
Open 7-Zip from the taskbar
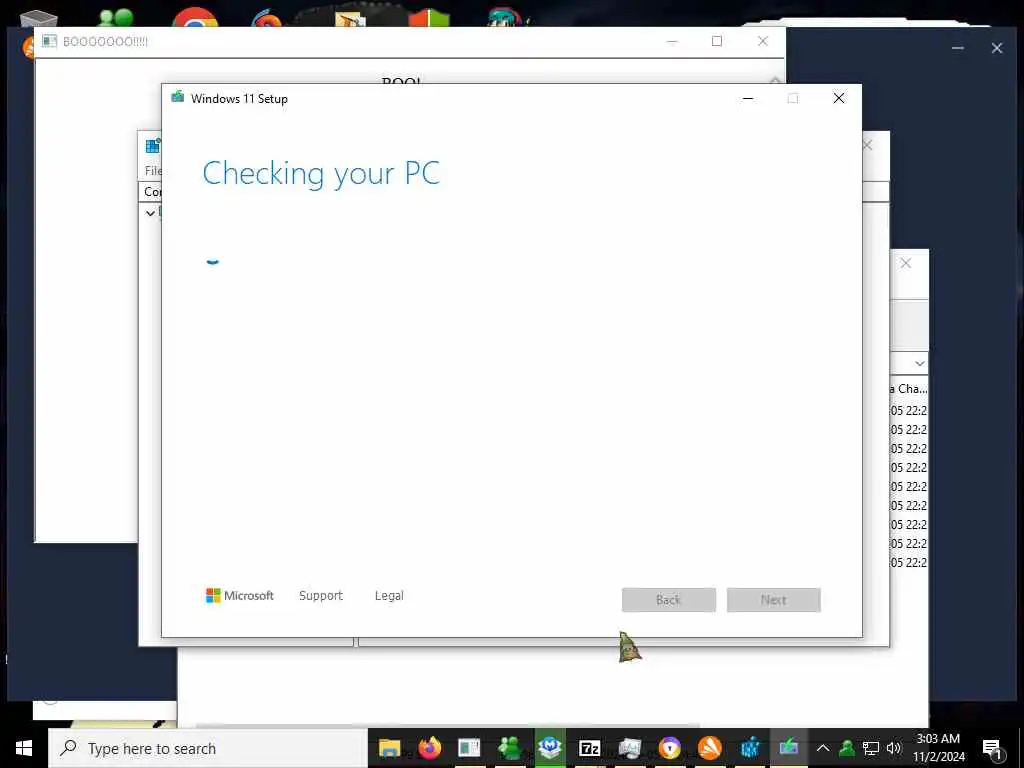pyautogui.click(x=590, y=748)
